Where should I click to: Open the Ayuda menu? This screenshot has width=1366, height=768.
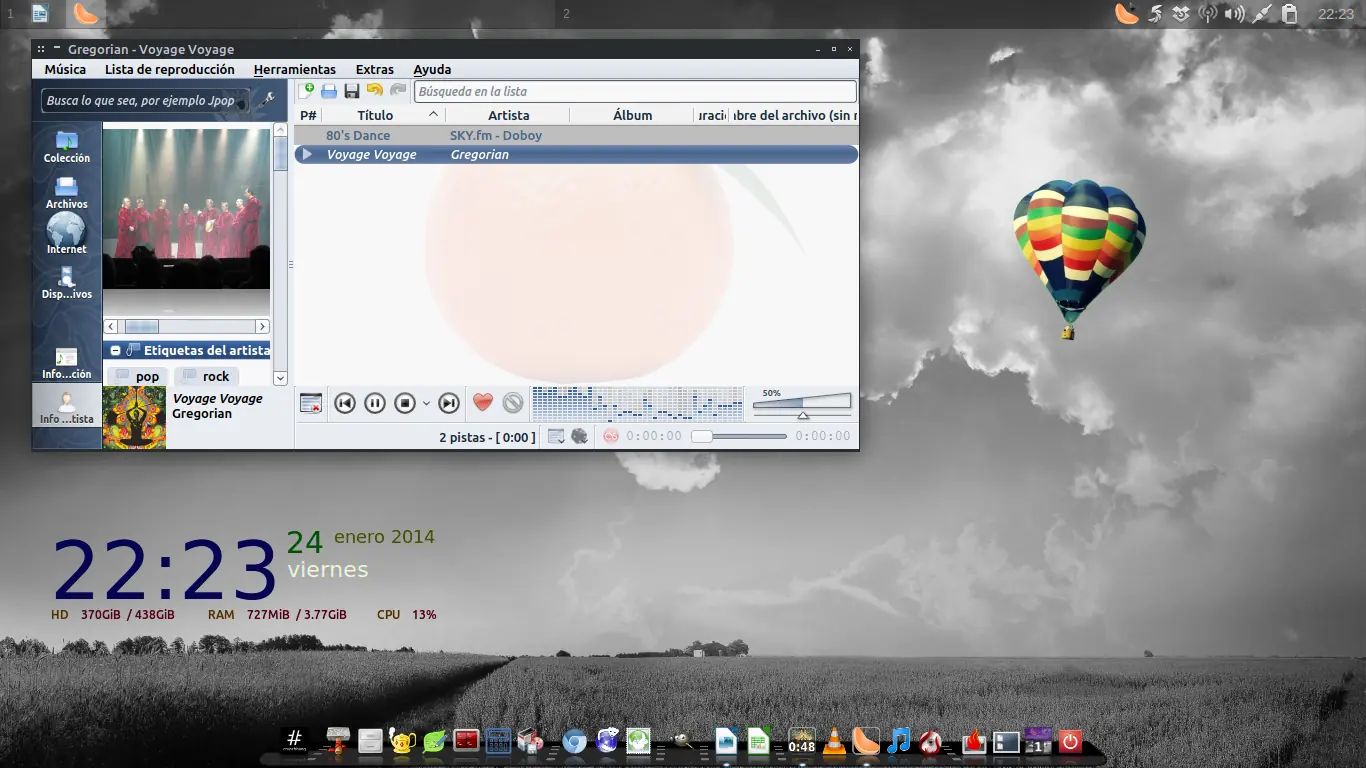click(x=432, y=69)
